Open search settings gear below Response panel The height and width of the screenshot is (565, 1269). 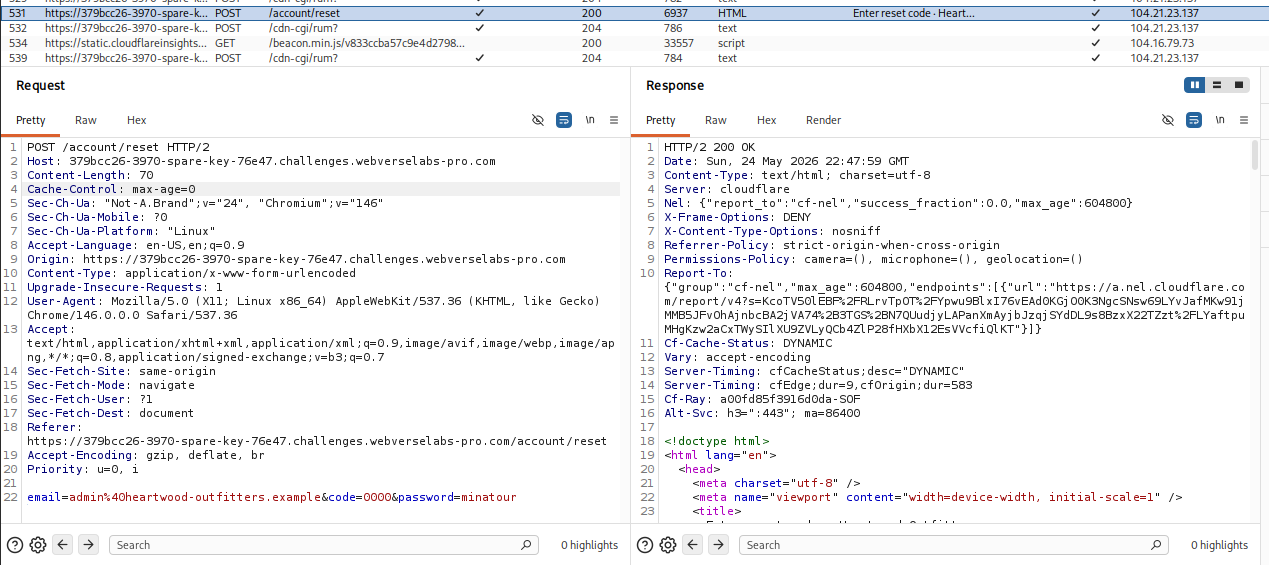668,545
